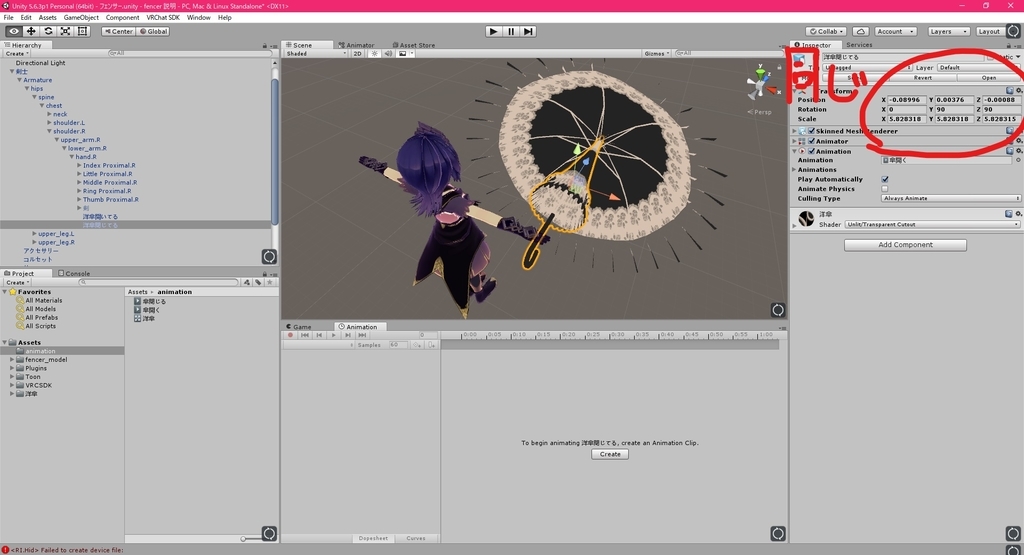Switch to the Console tab
This screenshot has height=555, width=1024.
pos(74,274)
